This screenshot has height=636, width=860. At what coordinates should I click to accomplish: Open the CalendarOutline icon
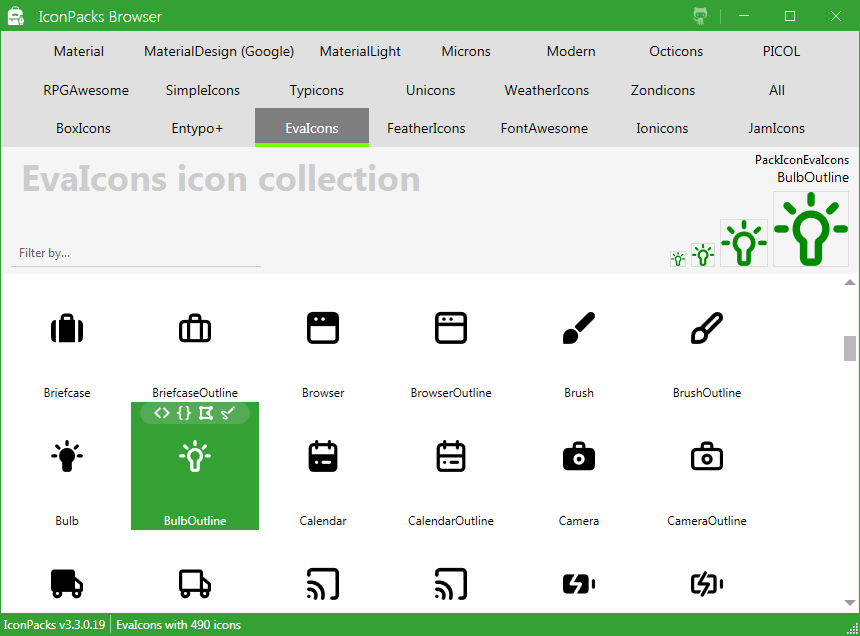point(451,456)
